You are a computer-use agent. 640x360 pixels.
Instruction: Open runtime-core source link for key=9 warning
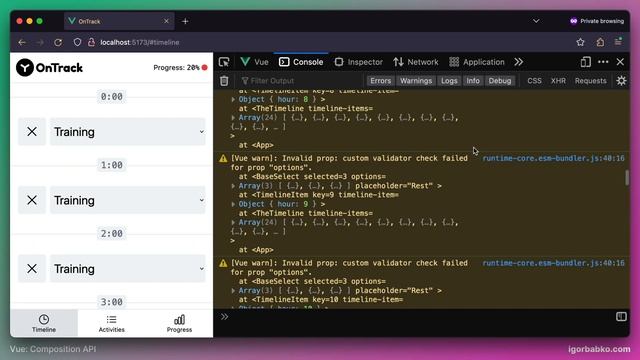(x=553, y=158)
